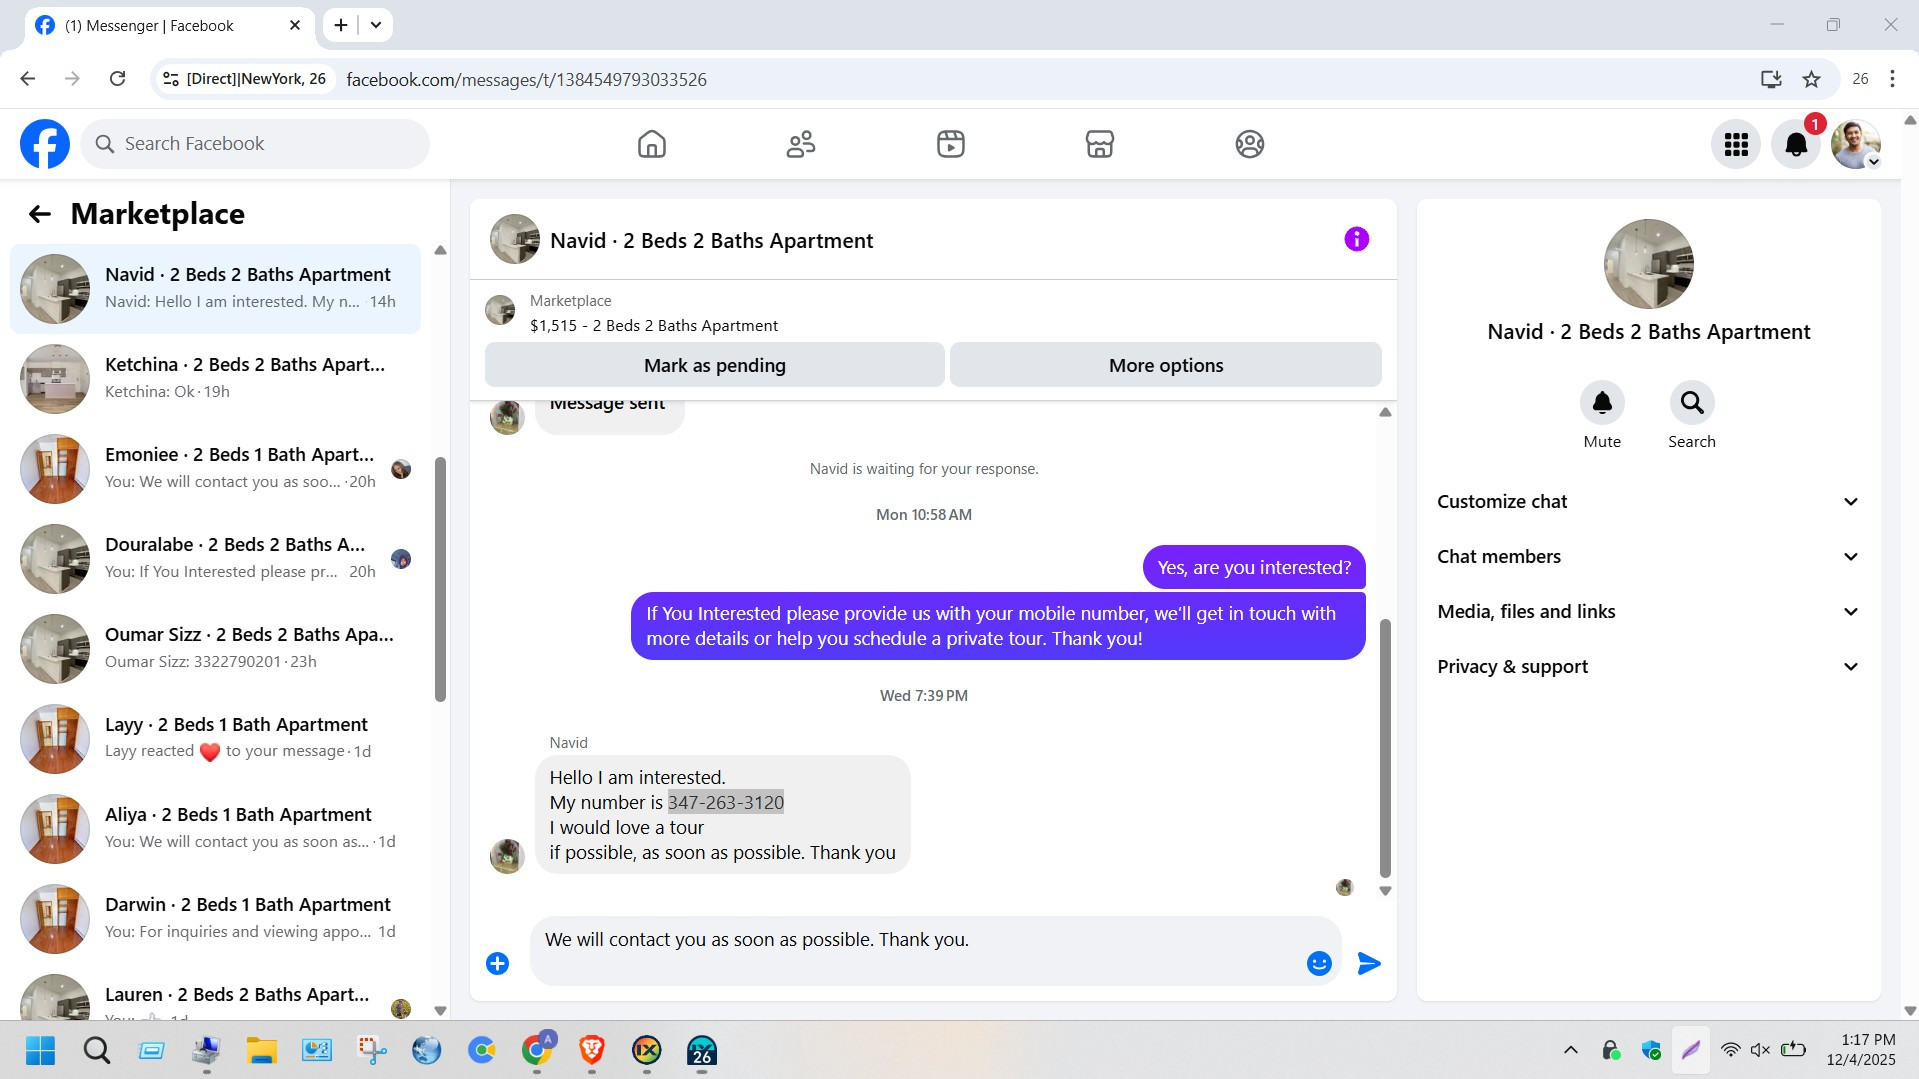Expand Media, files and links section
This screenshot has height=1079, width=1919.
point(1648,612)
